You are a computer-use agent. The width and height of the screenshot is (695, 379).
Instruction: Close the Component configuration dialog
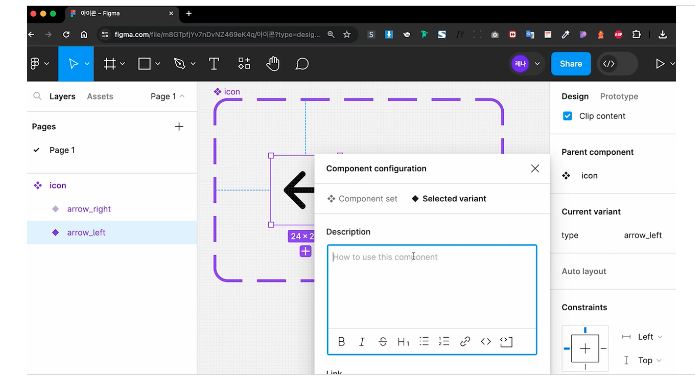coord(535,168)
